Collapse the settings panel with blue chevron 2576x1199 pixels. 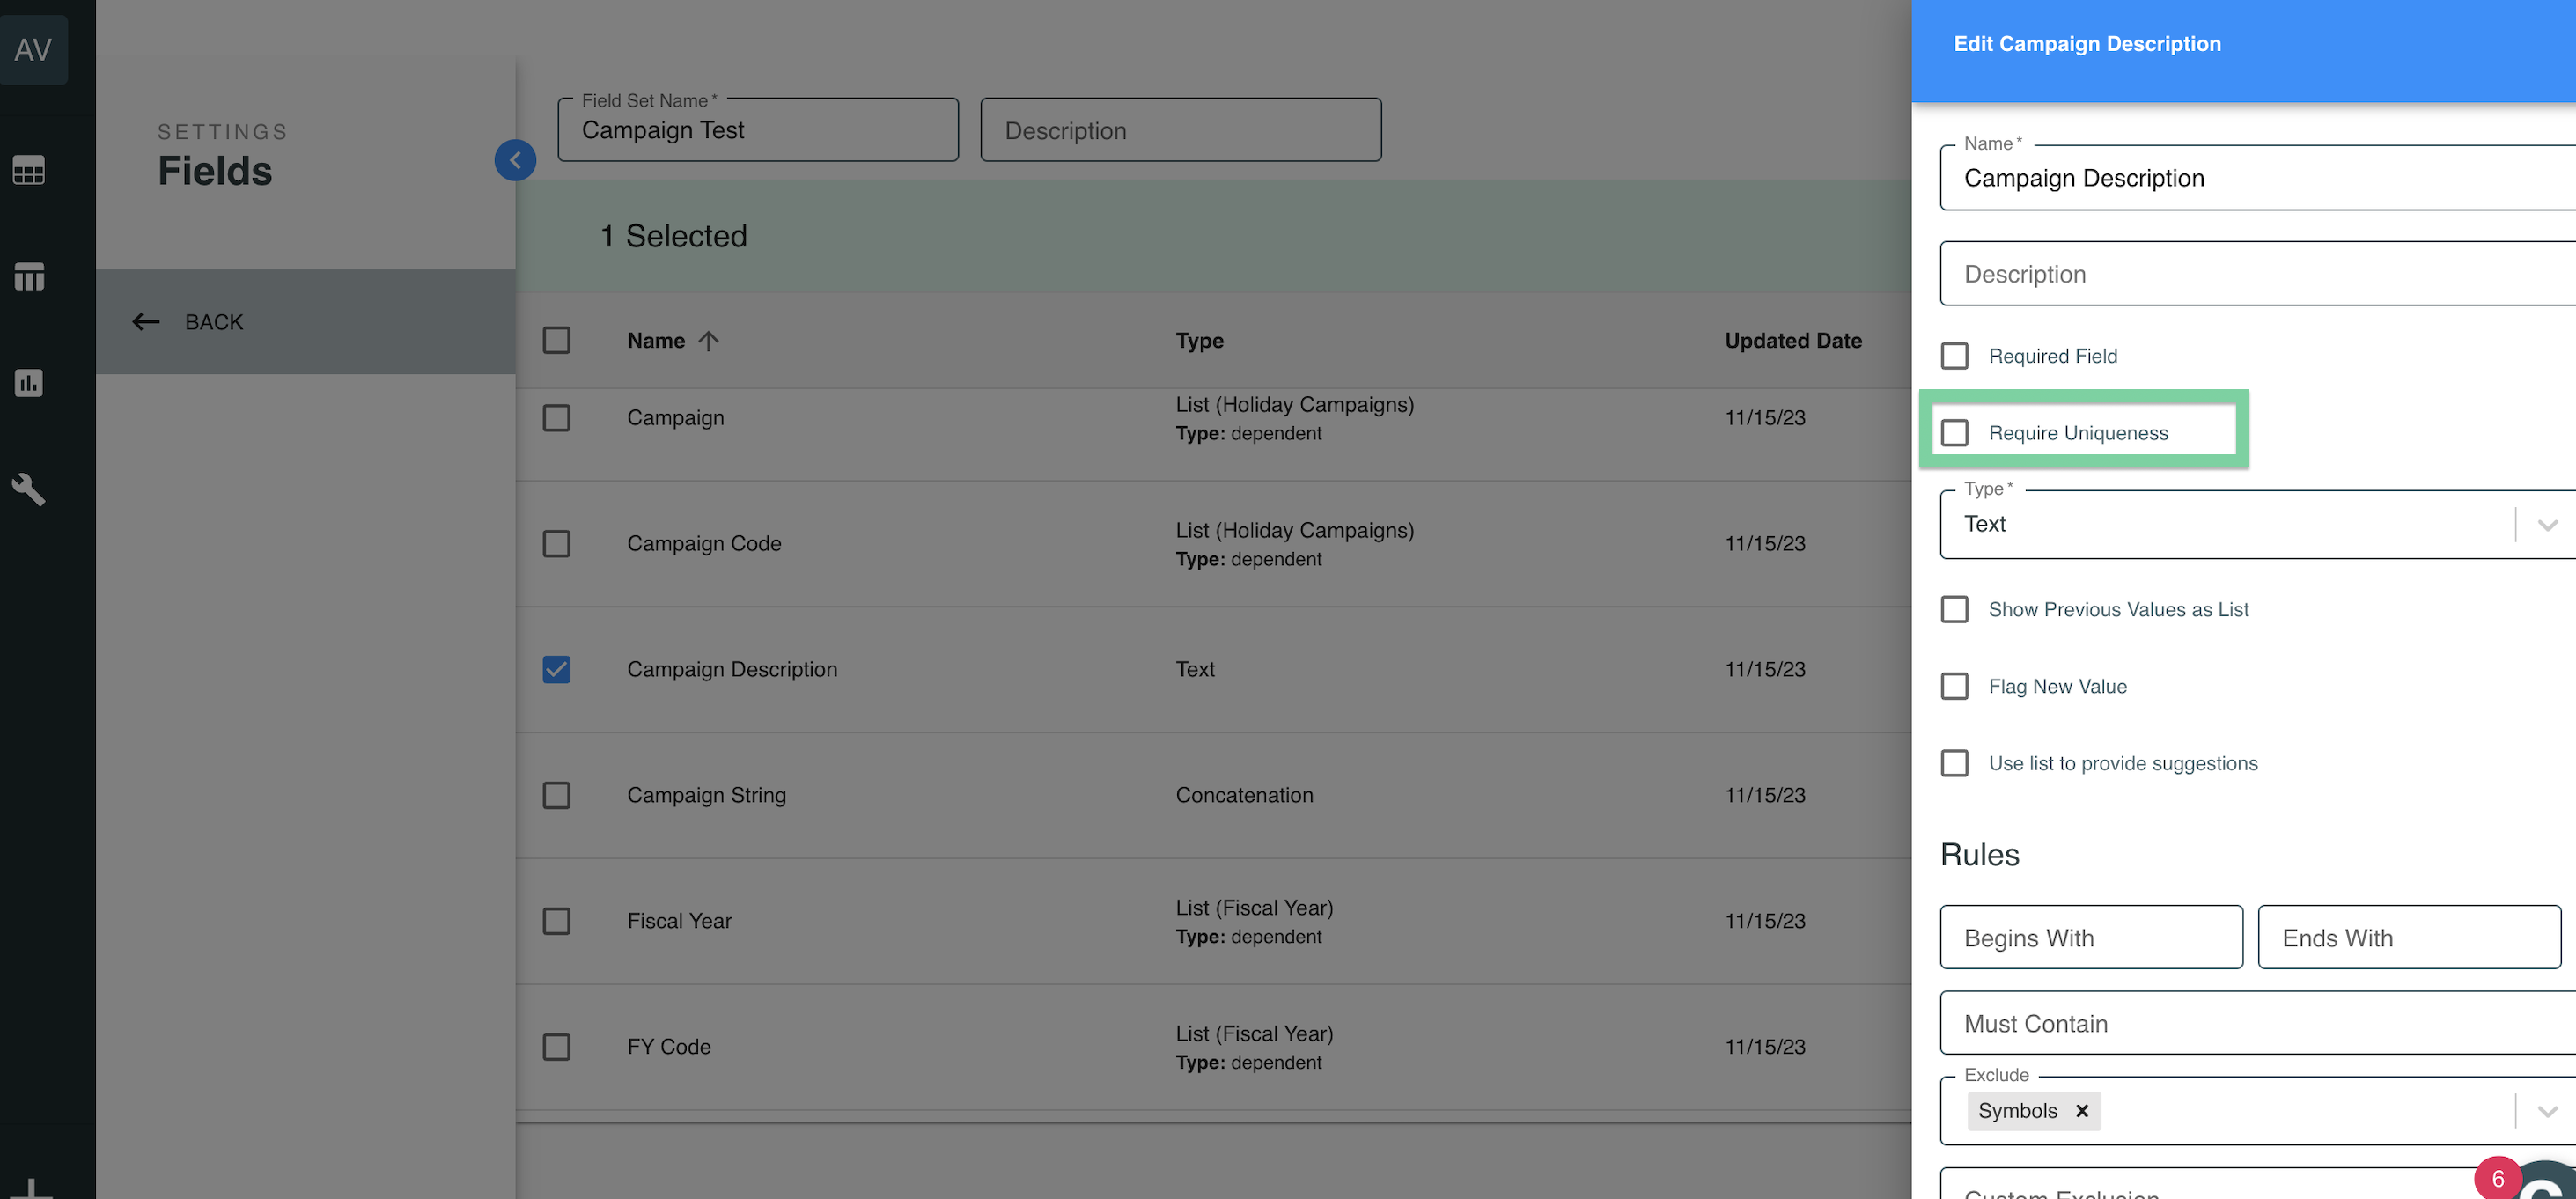(515, 160)
